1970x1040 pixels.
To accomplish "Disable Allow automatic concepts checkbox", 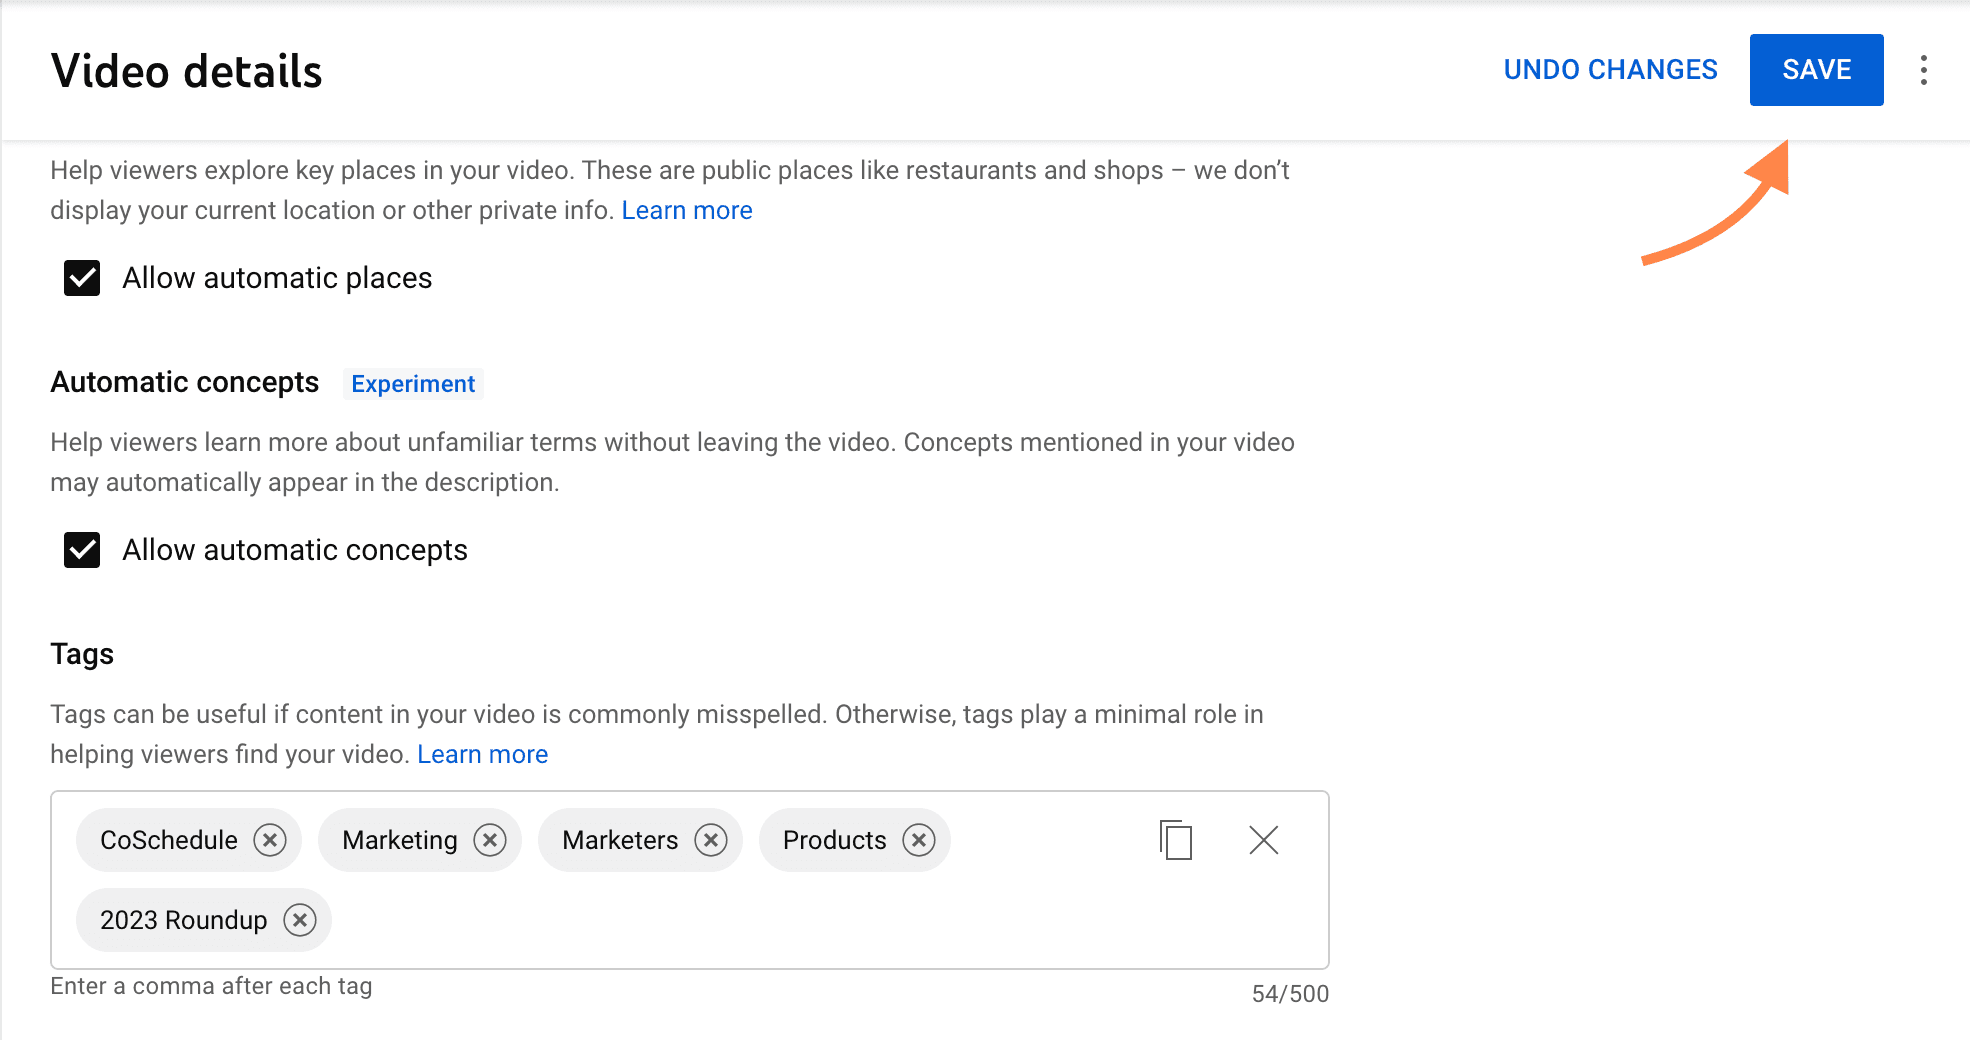I will 82,550.
